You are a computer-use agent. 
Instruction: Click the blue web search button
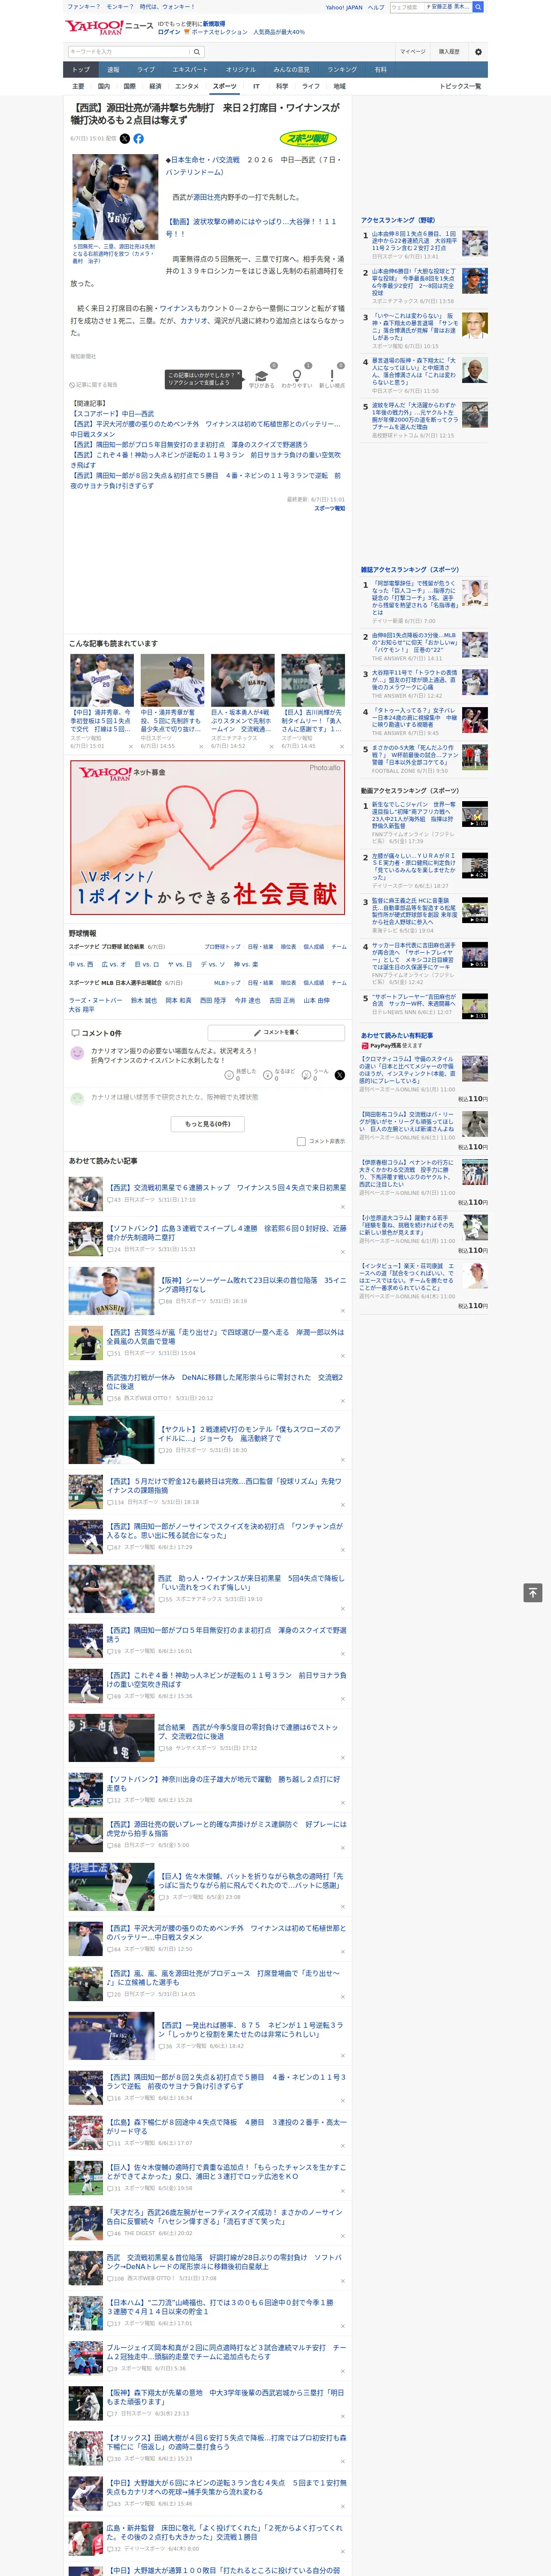pyautogui.click(x=478, y=7)
